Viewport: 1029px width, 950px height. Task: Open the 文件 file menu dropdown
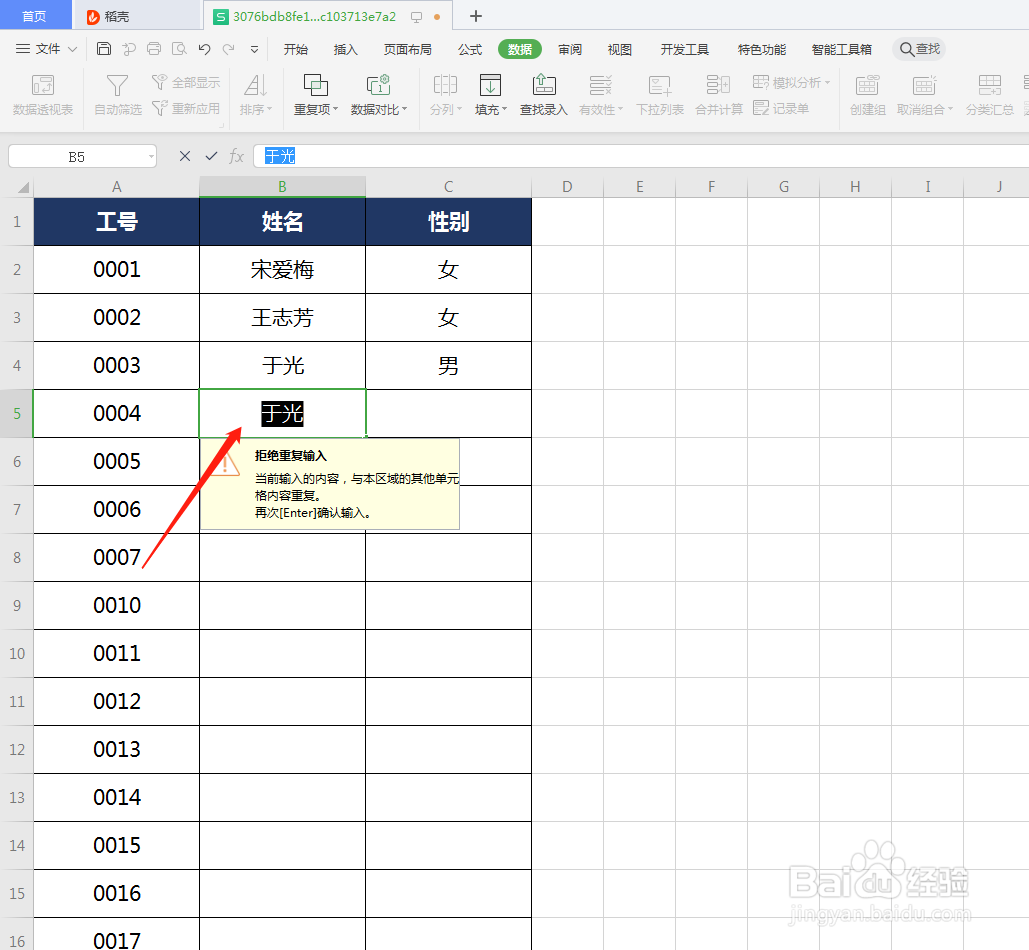click(46, 49)
